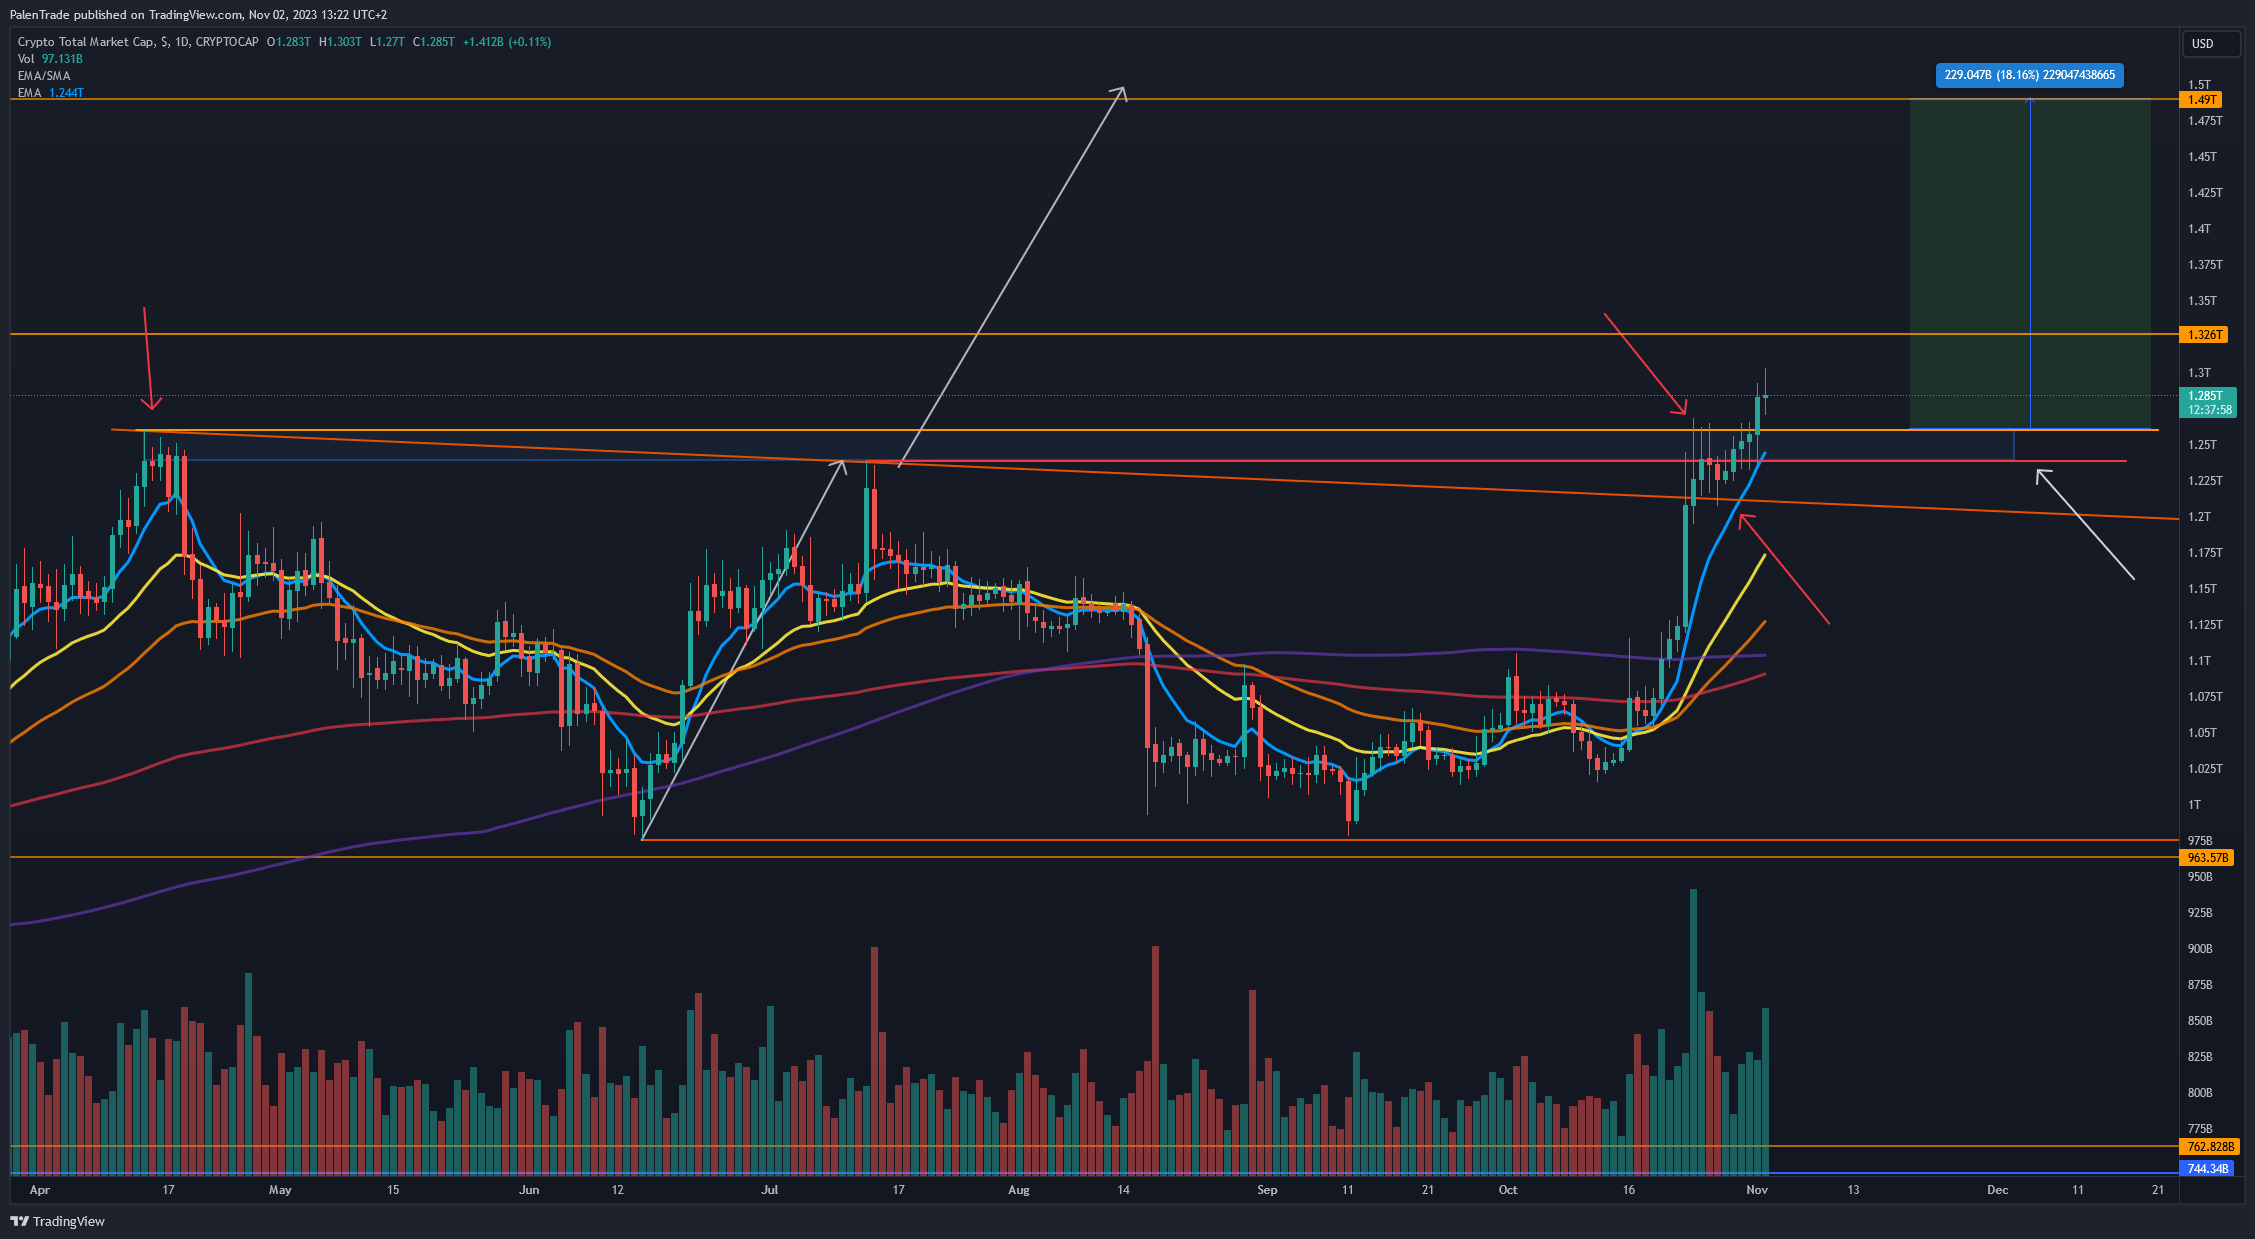Click the 1.125T price axis label

[2205, 625]
